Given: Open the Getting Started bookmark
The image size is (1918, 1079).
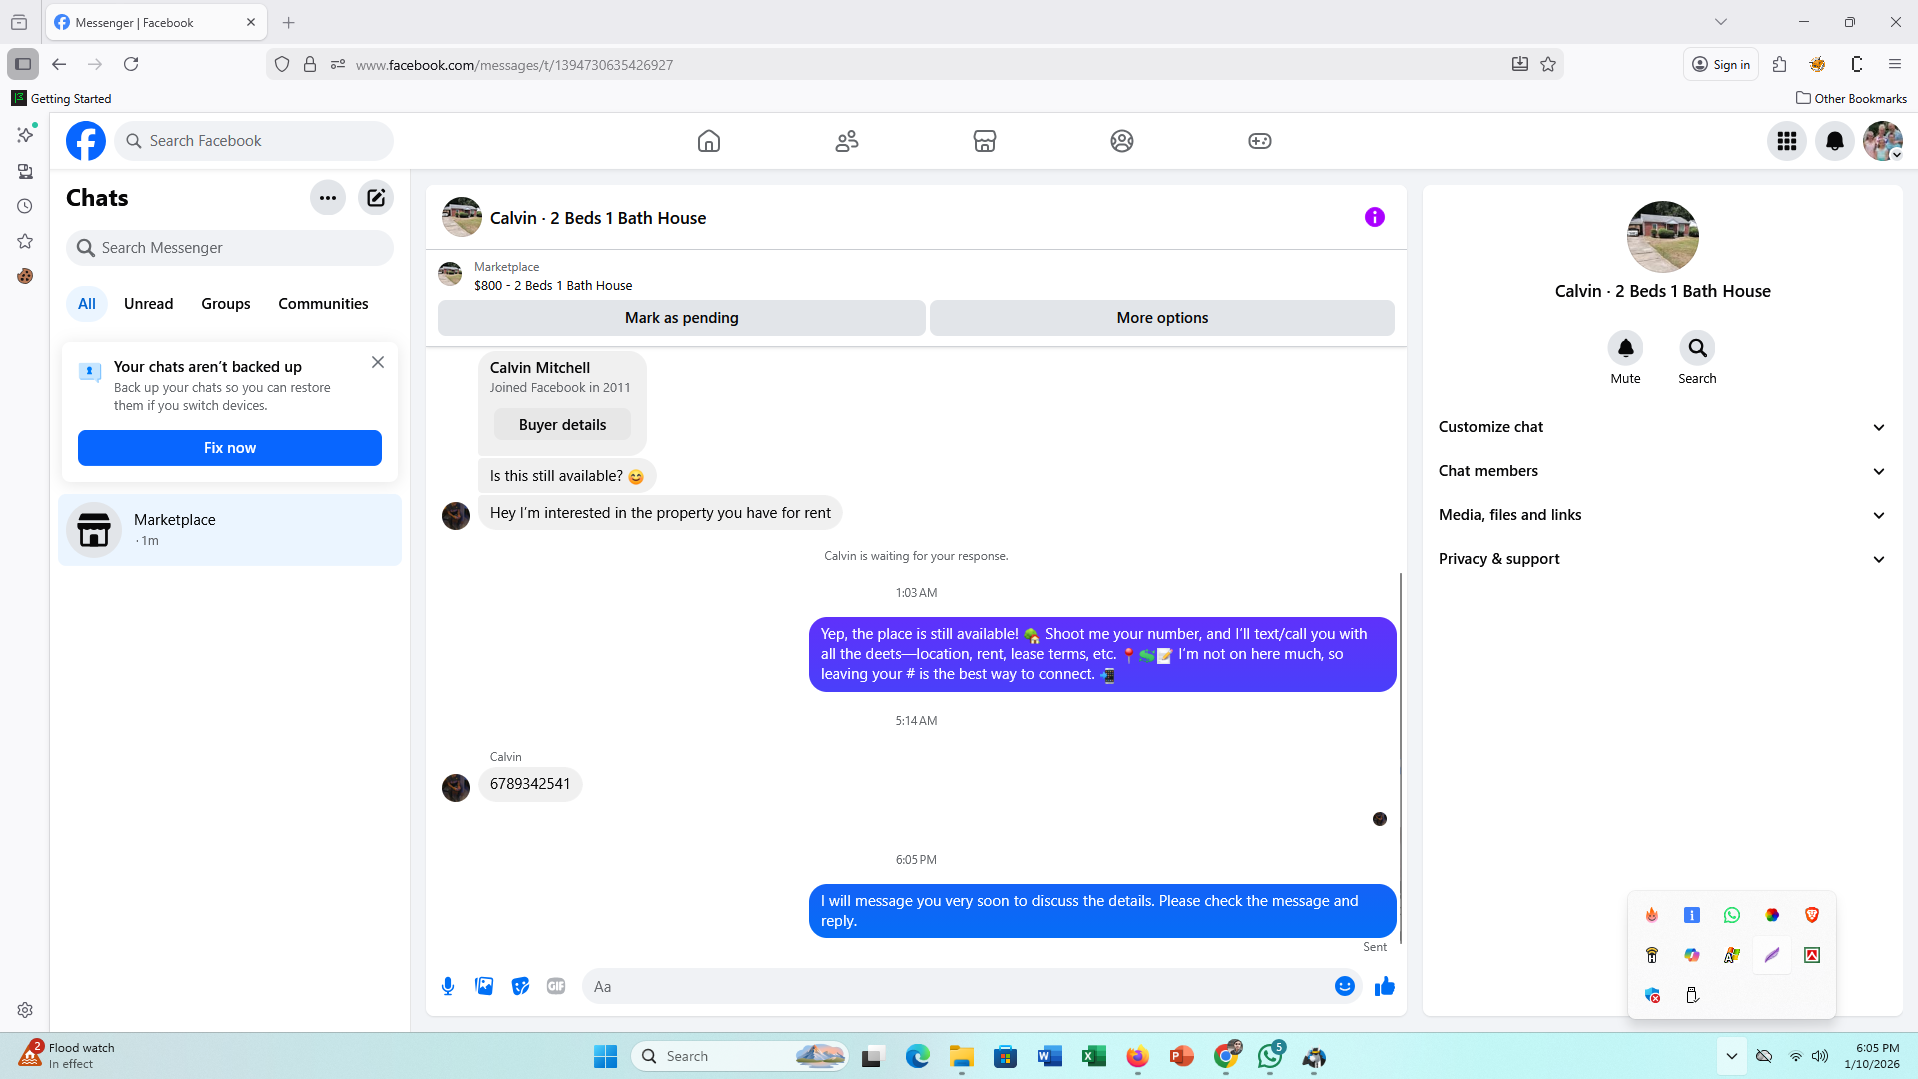Looking at the screenshot, I should [x=61, y=98].
